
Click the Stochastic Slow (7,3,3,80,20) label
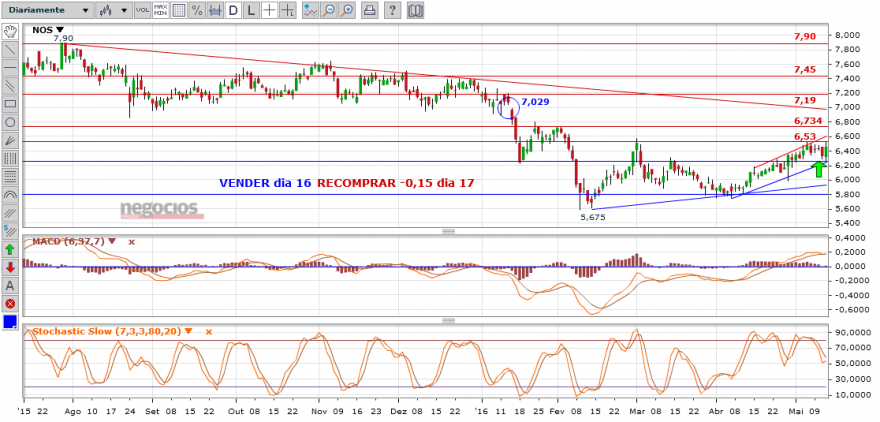pyautogui.click(x=107, y=331)
